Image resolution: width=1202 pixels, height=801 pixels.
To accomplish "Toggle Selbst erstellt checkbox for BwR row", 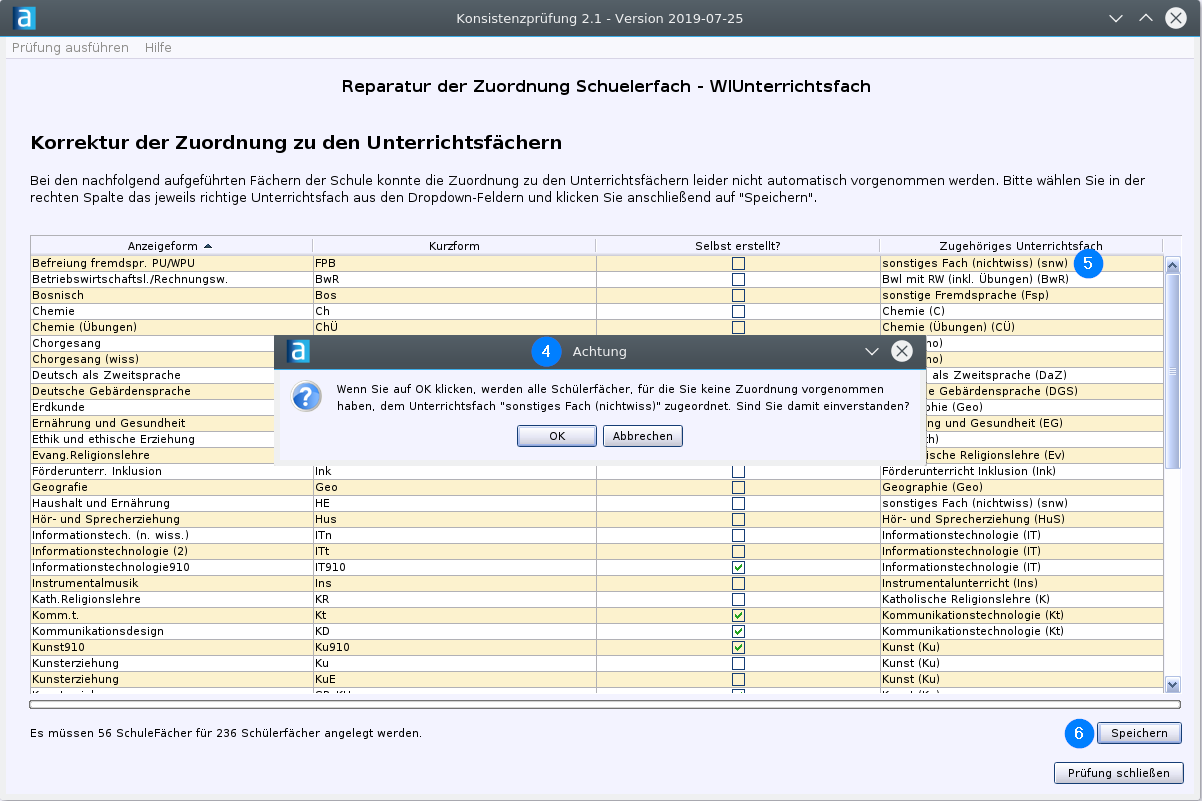I will (738, 279).
